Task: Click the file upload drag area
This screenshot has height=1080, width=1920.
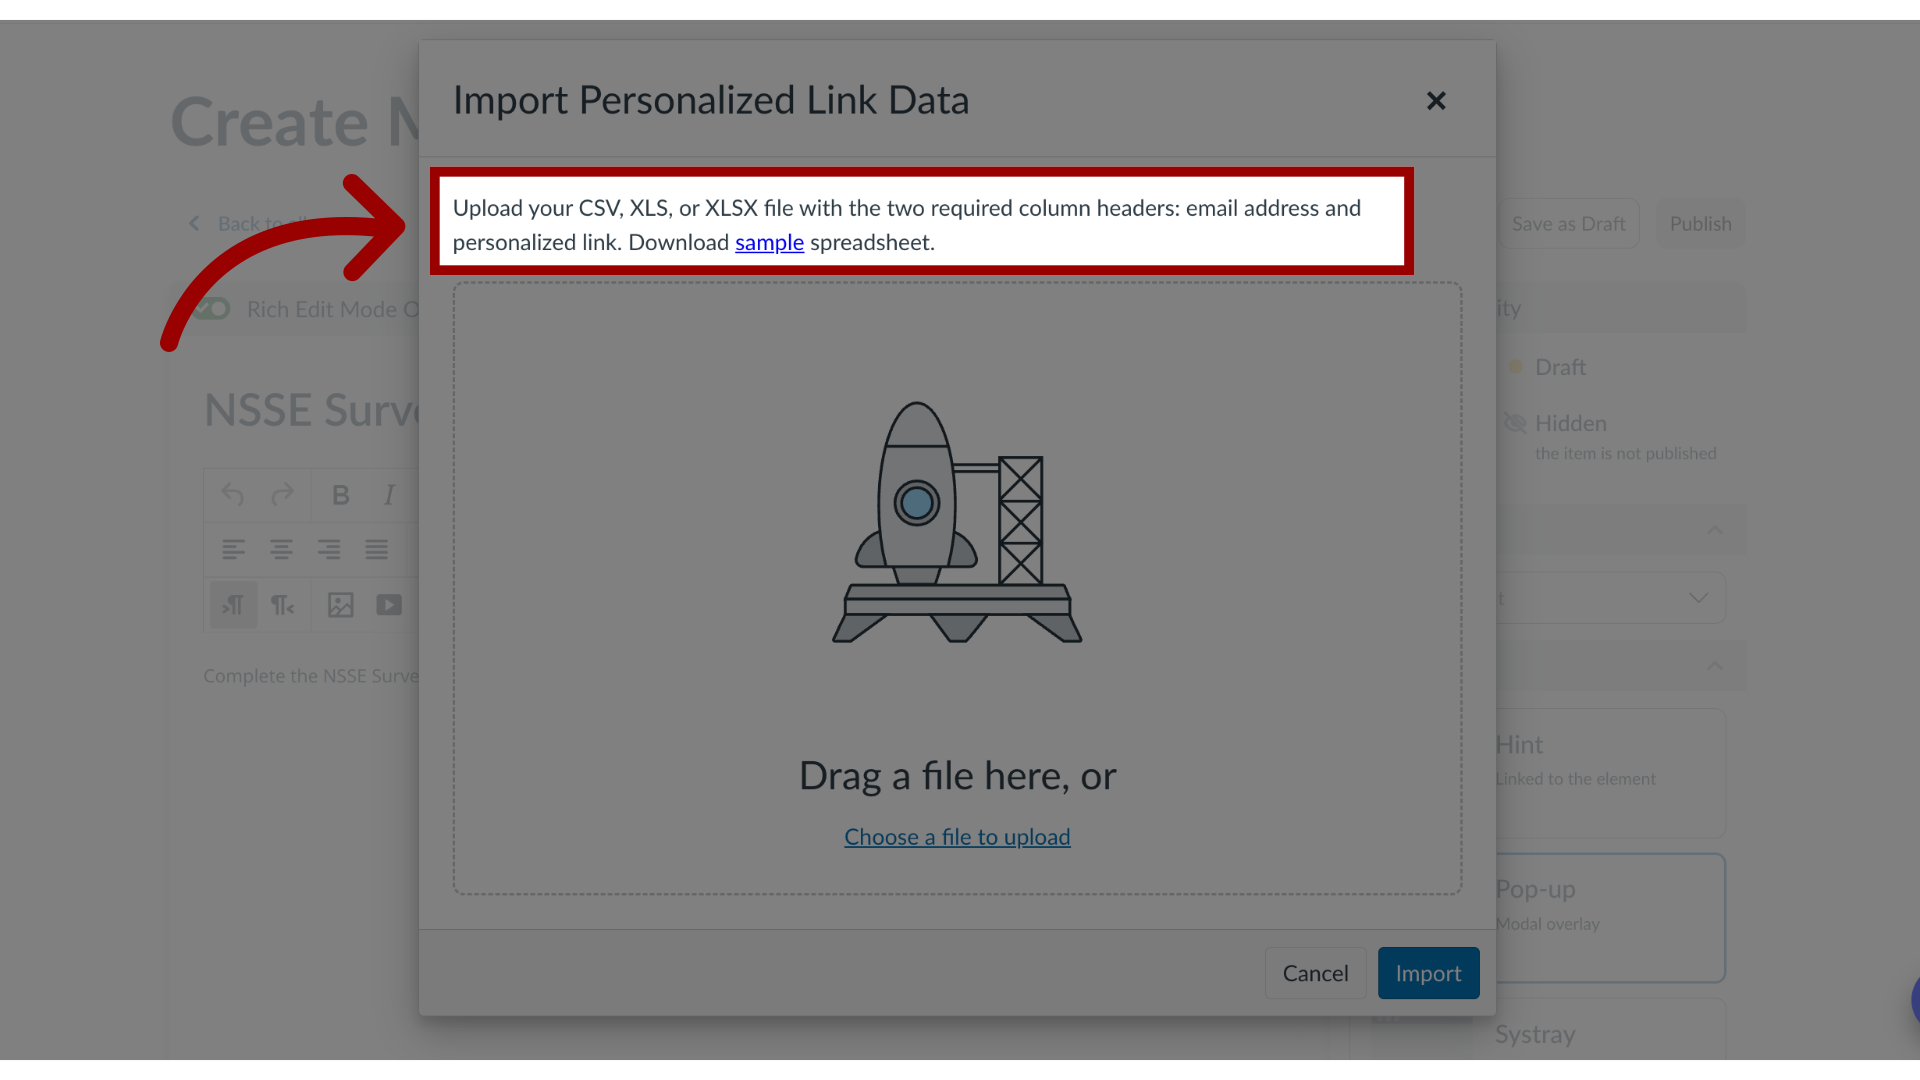Action: pos(957,588)
